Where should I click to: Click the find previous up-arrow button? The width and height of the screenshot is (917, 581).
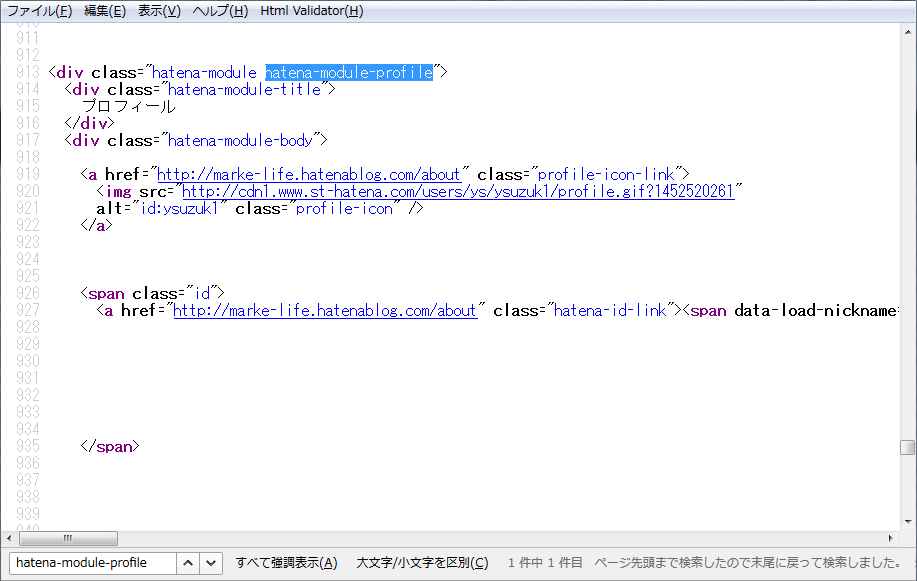[x=188, y=563]
